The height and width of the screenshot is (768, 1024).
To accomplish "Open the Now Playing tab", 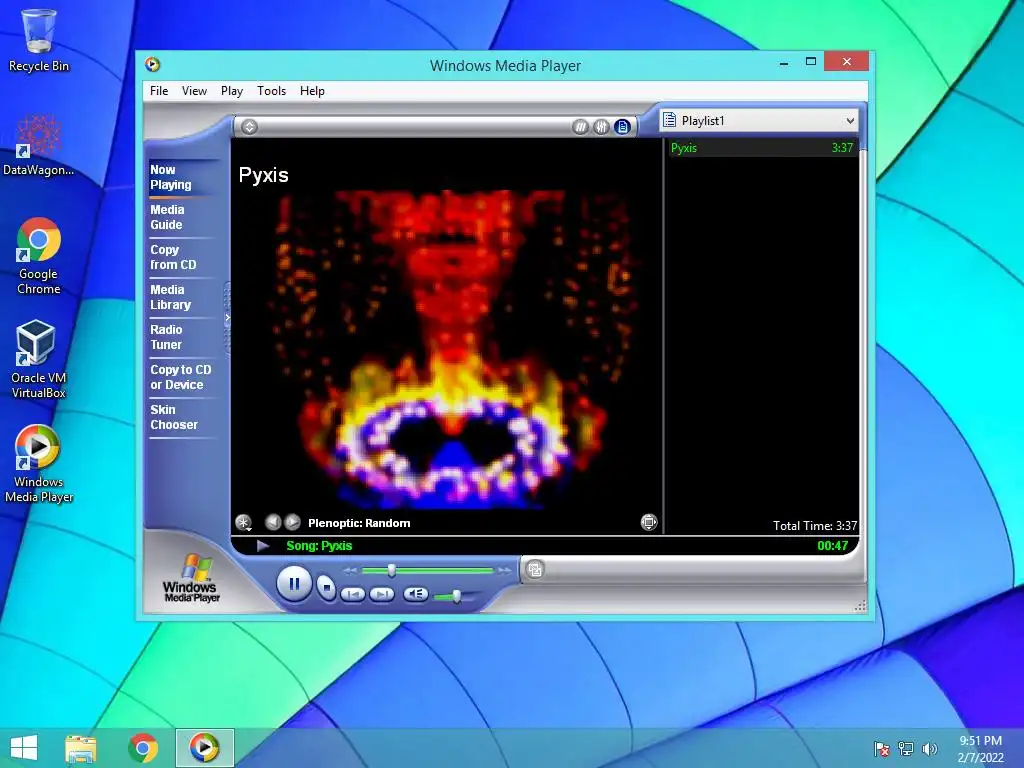I will coord(171,177).
